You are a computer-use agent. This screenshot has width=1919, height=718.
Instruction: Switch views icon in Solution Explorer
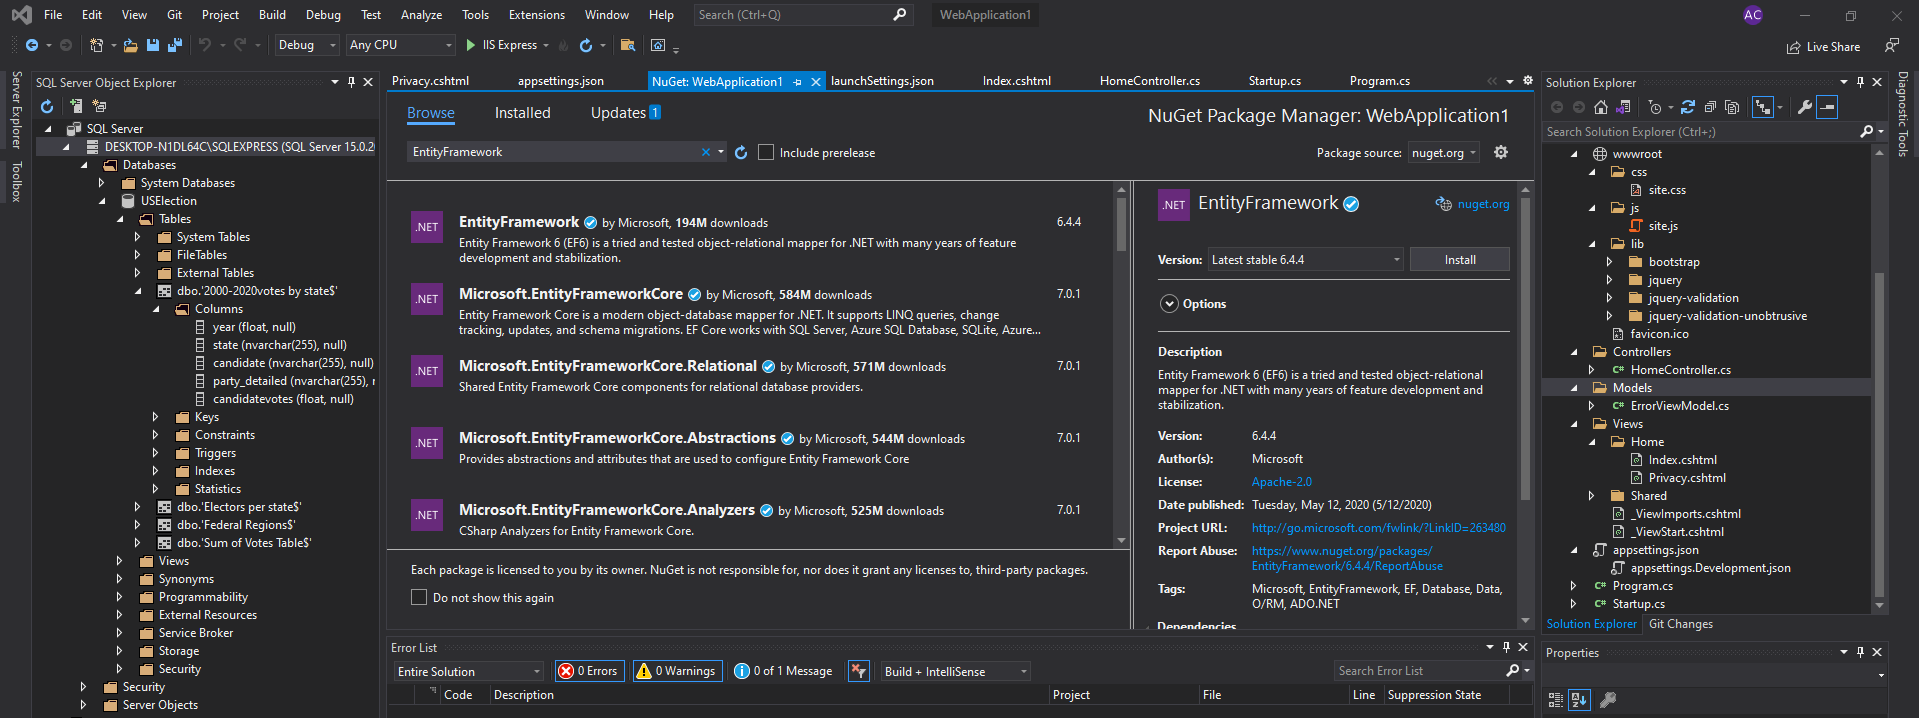click(1623, 107)
